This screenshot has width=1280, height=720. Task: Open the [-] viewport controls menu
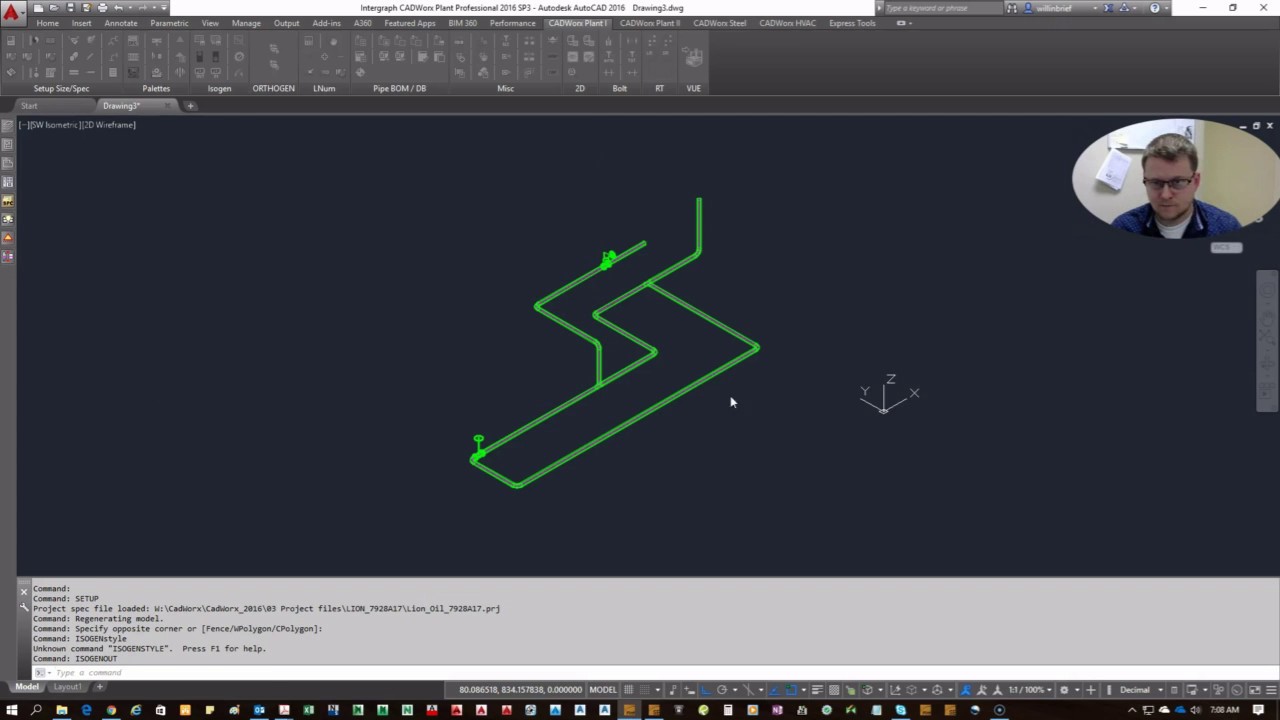[x=23, y=125]
